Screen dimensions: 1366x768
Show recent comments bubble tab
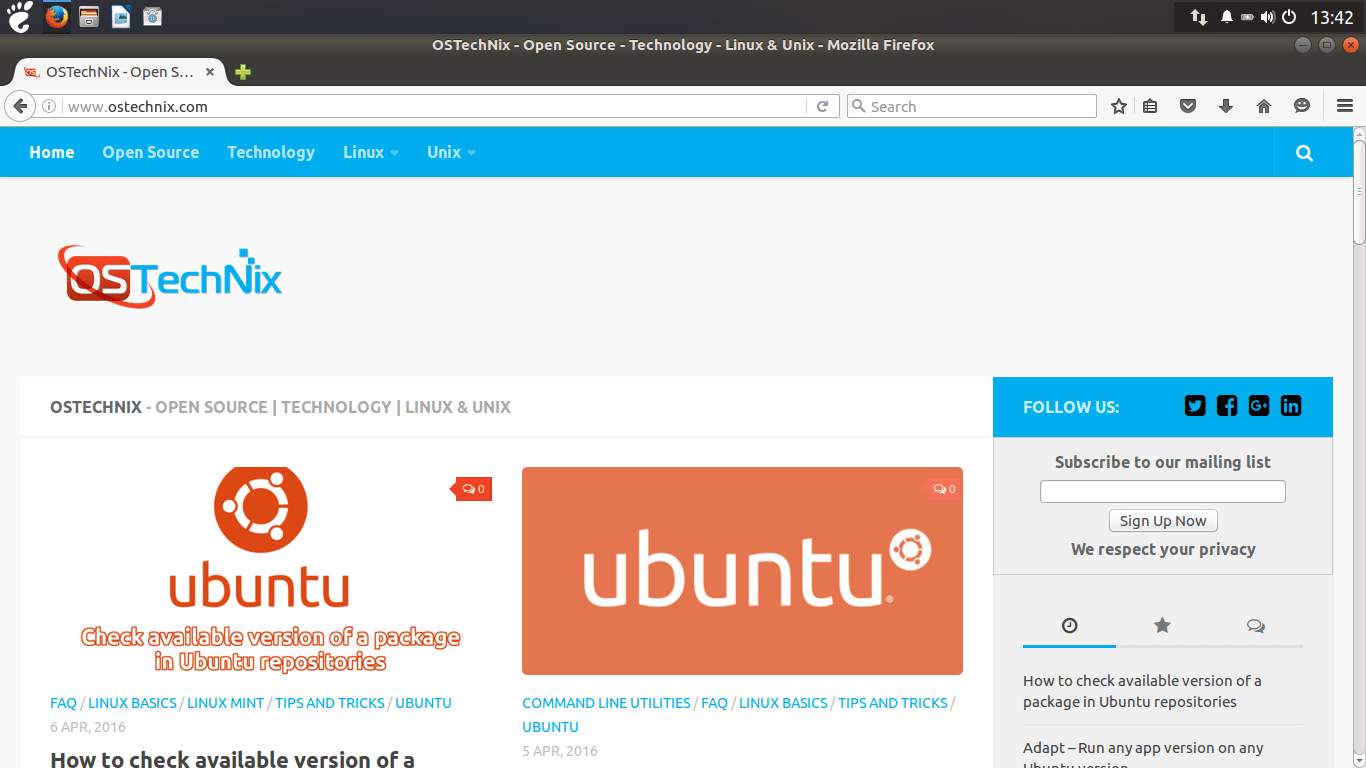pos(1256,626)
